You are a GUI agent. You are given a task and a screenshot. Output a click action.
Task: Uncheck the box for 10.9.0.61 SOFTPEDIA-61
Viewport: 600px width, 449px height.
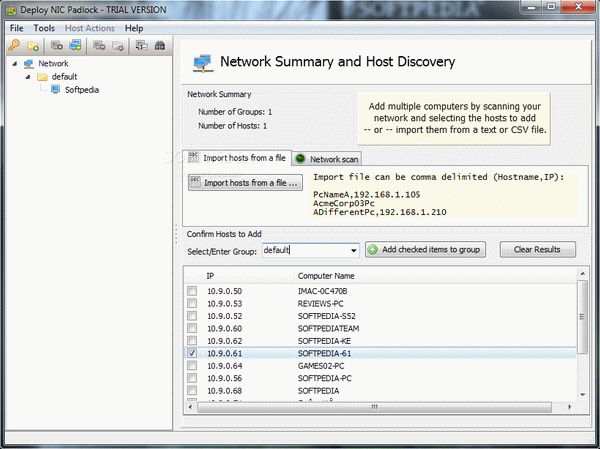tap(192, 353)
